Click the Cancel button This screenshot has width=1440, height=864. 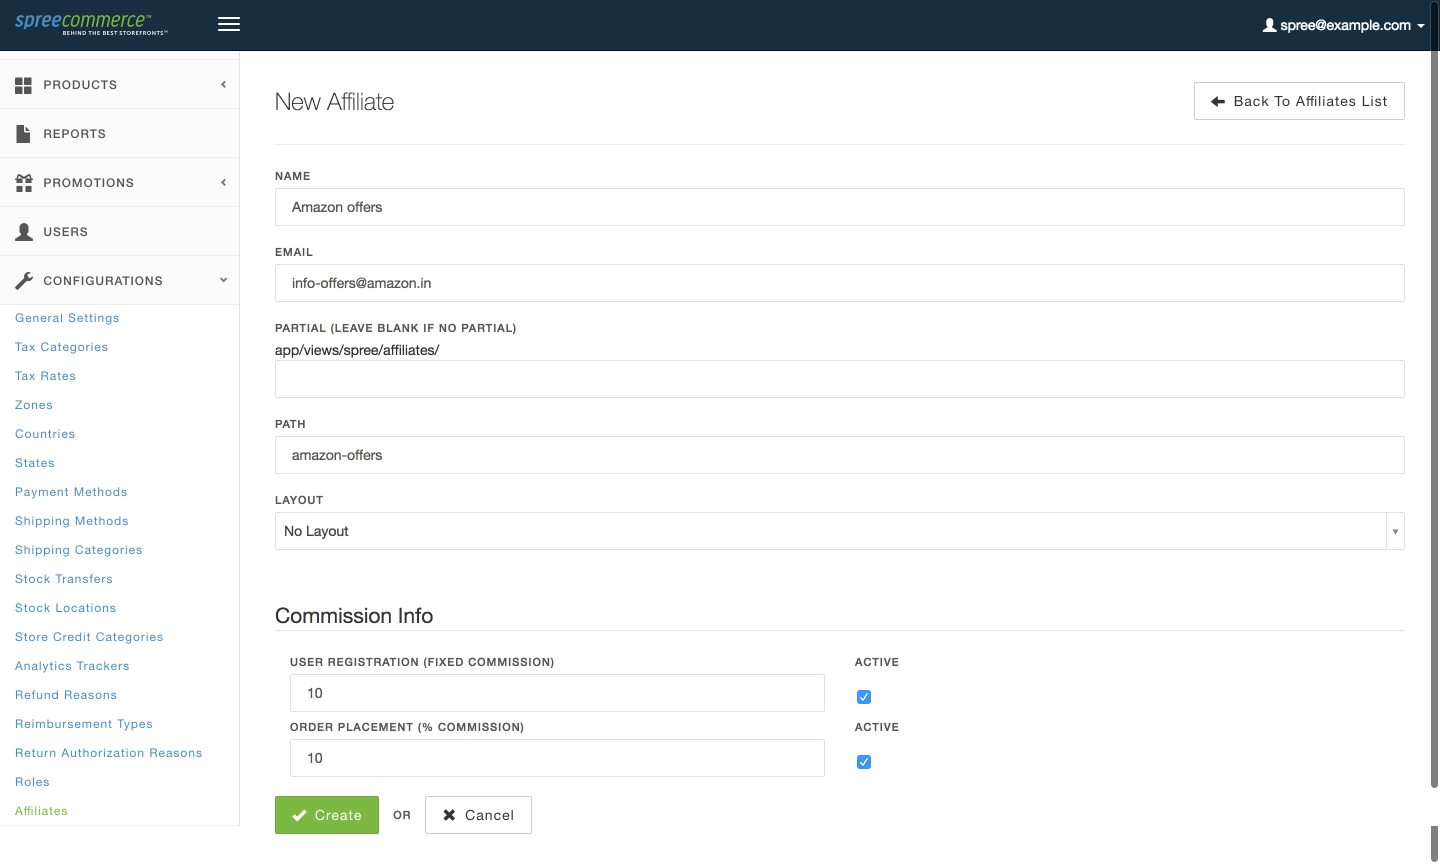[x=478, y=815]
